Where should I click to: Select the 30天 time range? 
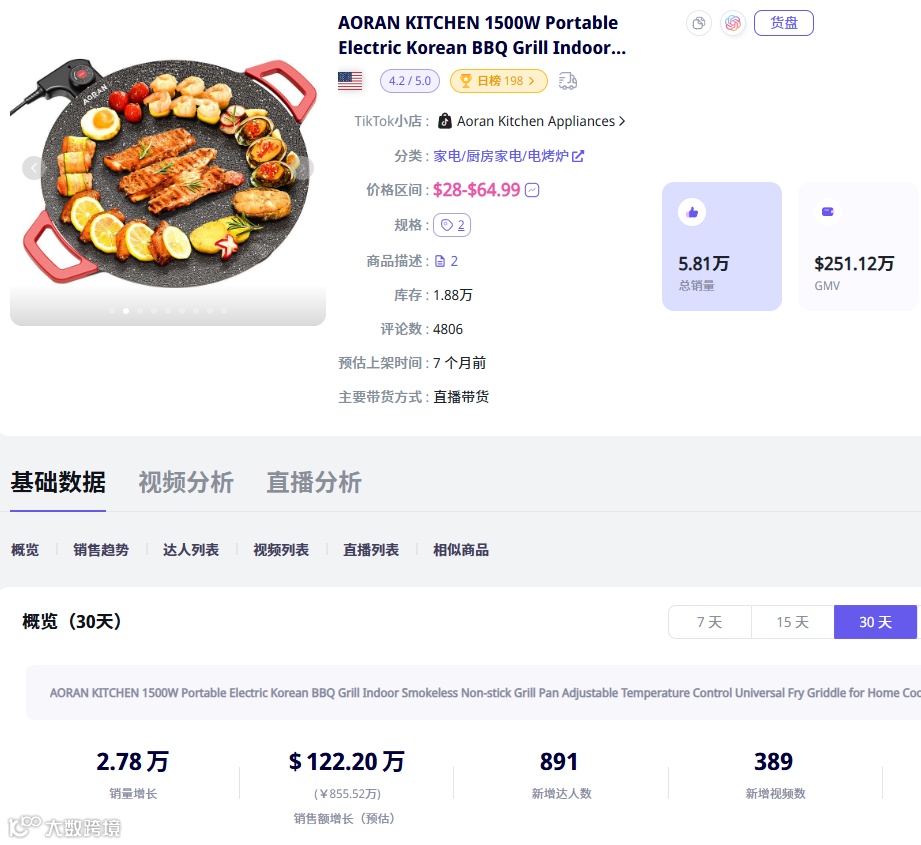pyautogui.click(x=875, y=622)
